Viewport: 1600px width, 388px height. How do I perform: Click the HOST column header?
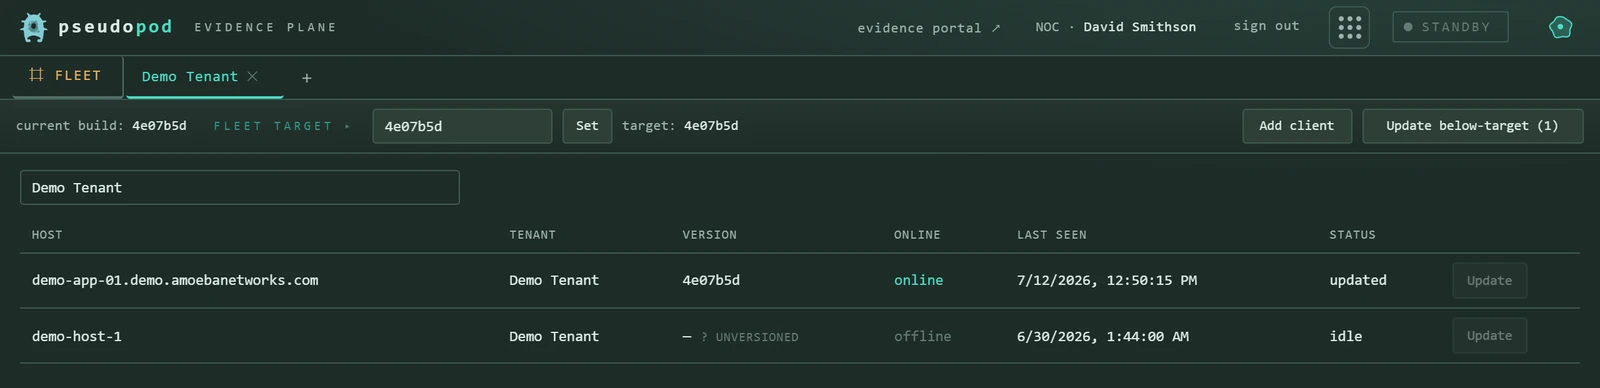click(47, 235)
